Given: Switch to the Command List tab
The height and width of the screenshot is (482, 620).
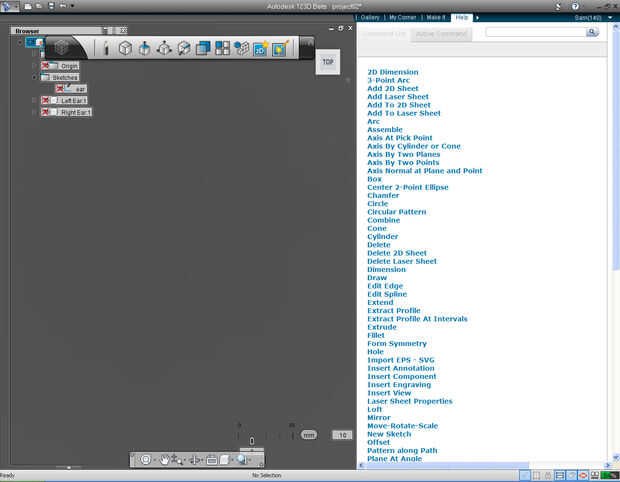Looking at the screenshot, I should click(x=384, y=34).
